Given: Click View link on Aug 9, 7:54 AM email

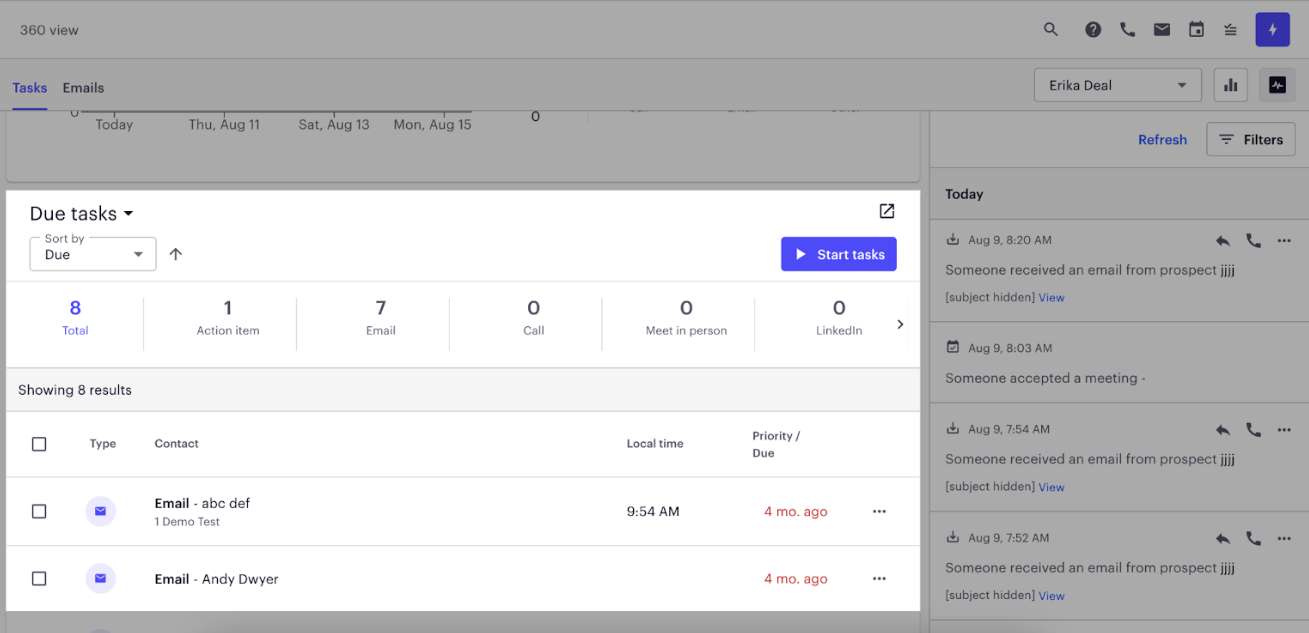Looking at the screenshot, I should click(1051, 488).
